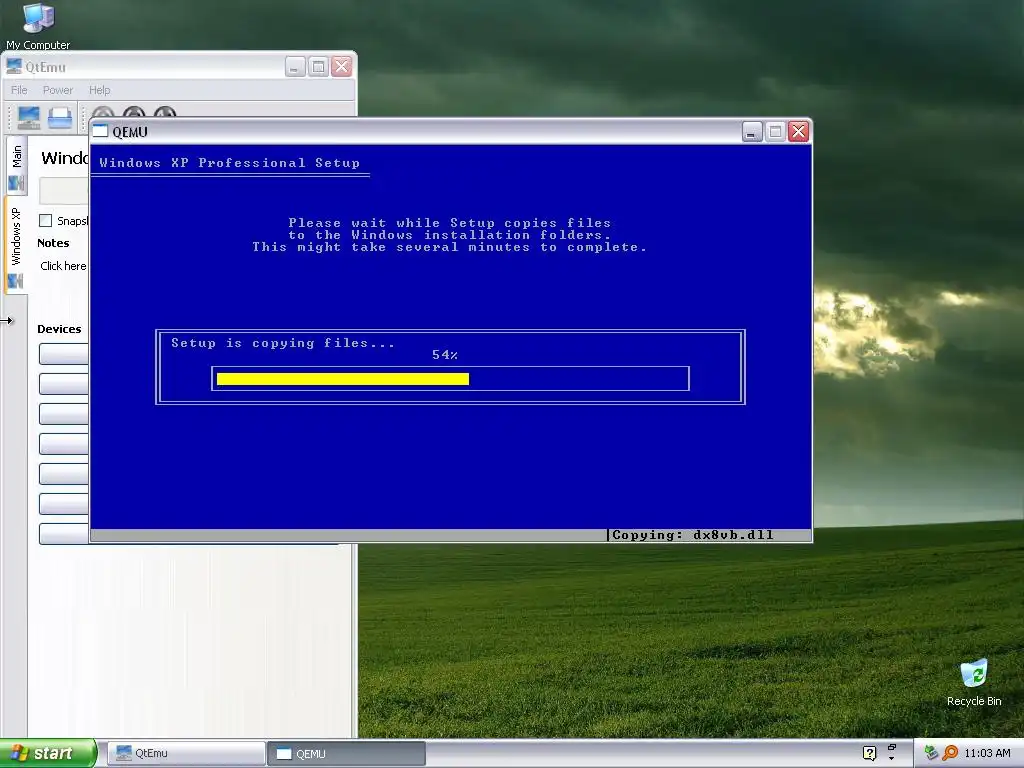This screenshot has width=1024, height=768.
Task: Click the QEMU window title bar icon
Action: tap(100, 131)
